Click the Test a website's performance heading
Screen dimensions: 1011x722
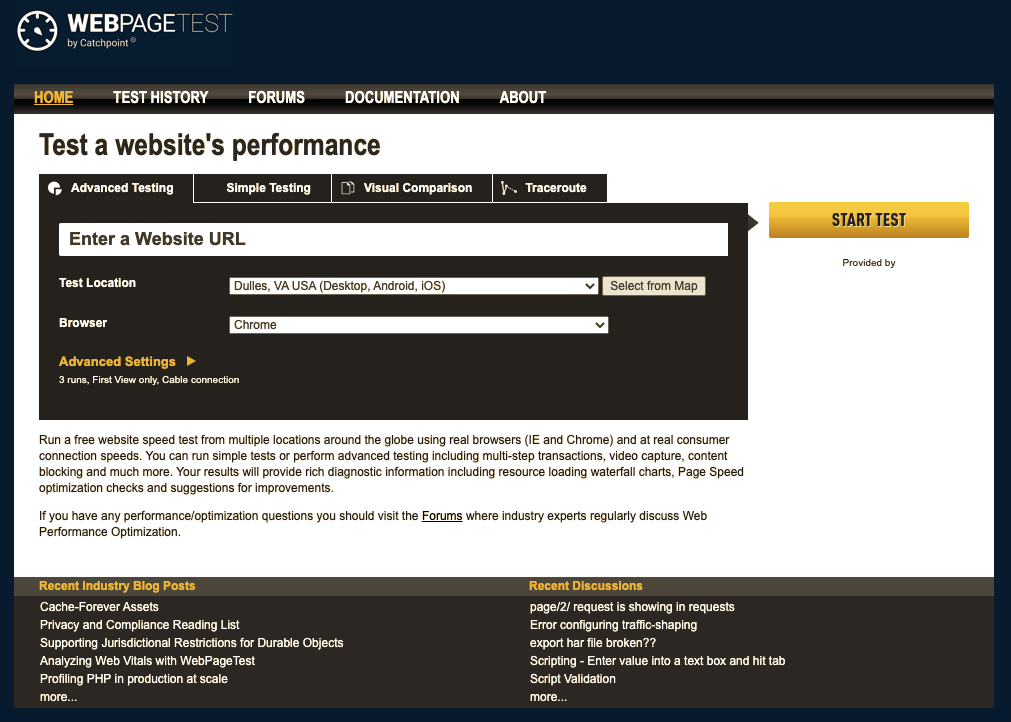[210, 145]
